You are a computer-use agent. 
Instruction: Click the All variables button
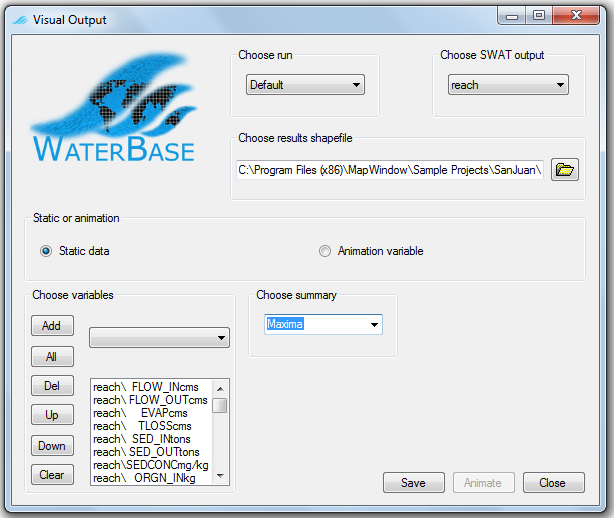pos(52,356)
